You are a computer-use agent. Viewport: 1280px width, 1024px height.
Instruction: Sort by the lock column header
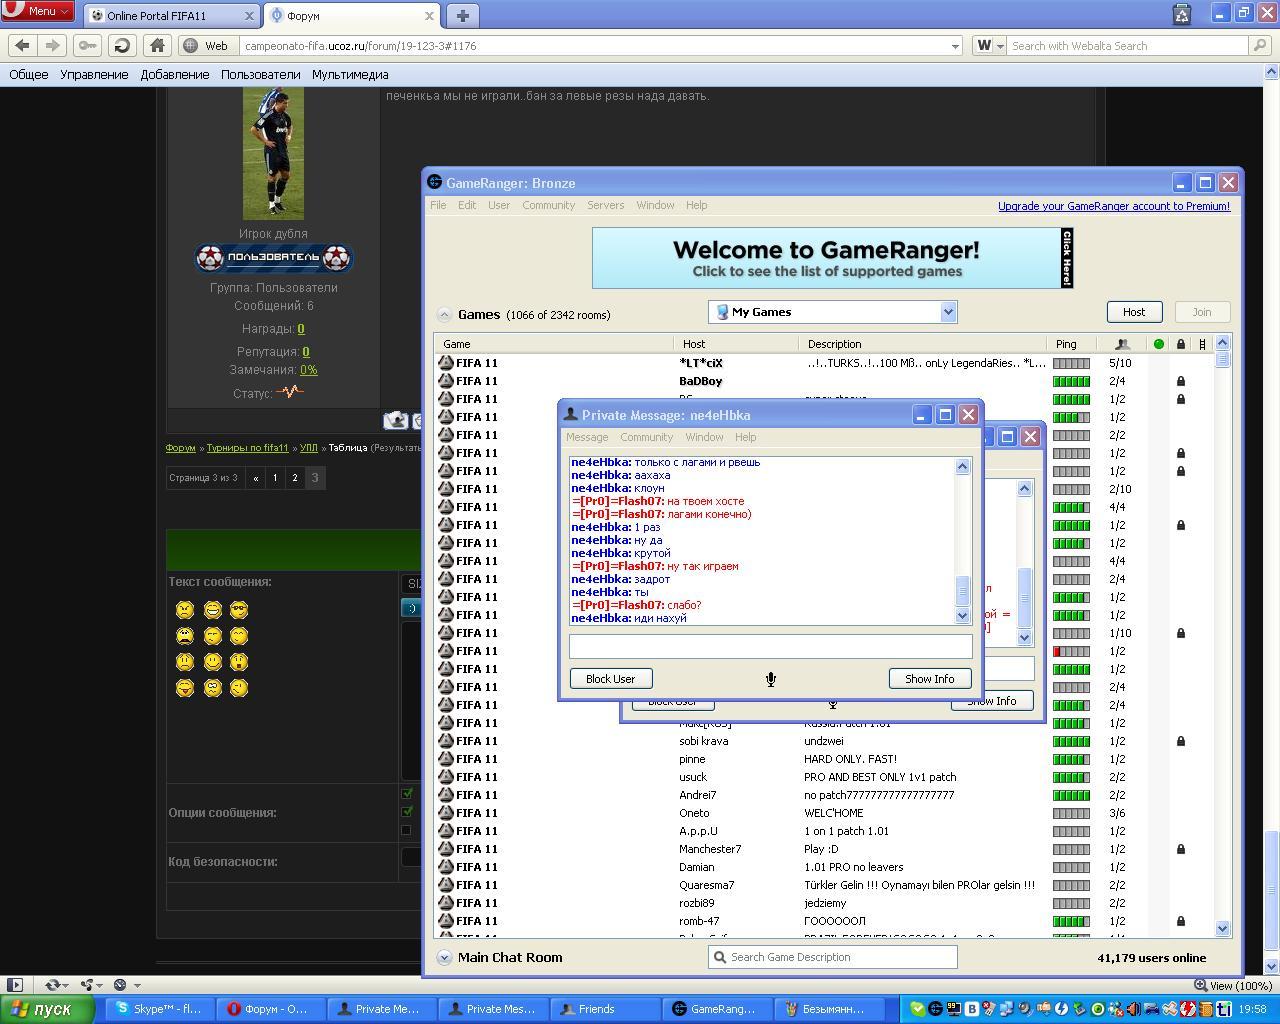pyautogui.click(x=1181, y=344)
